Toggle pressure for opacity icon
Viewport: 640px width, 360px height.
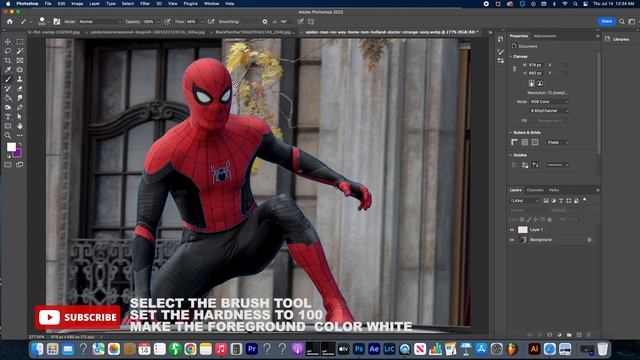[x=167, y=22]
